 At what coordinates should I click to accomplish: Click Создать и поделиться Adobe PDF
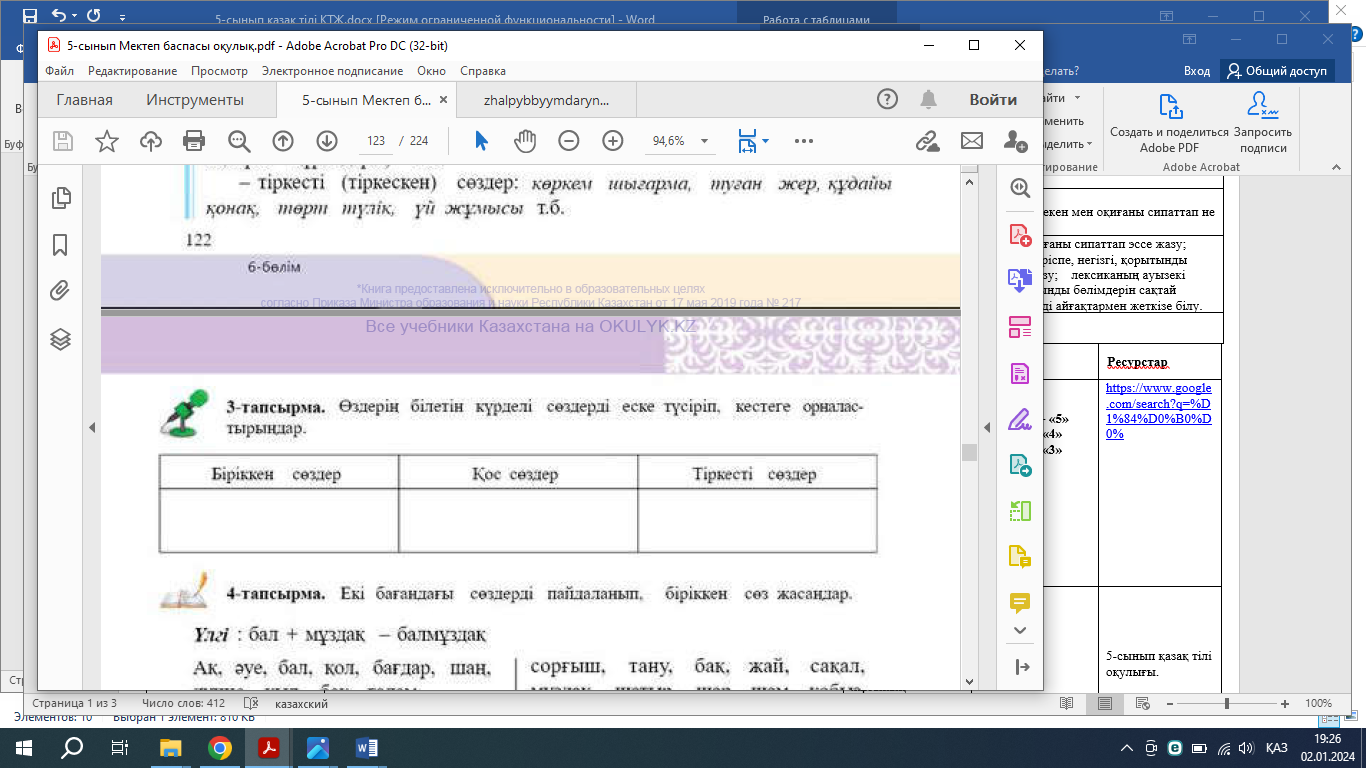(1169, 123)
